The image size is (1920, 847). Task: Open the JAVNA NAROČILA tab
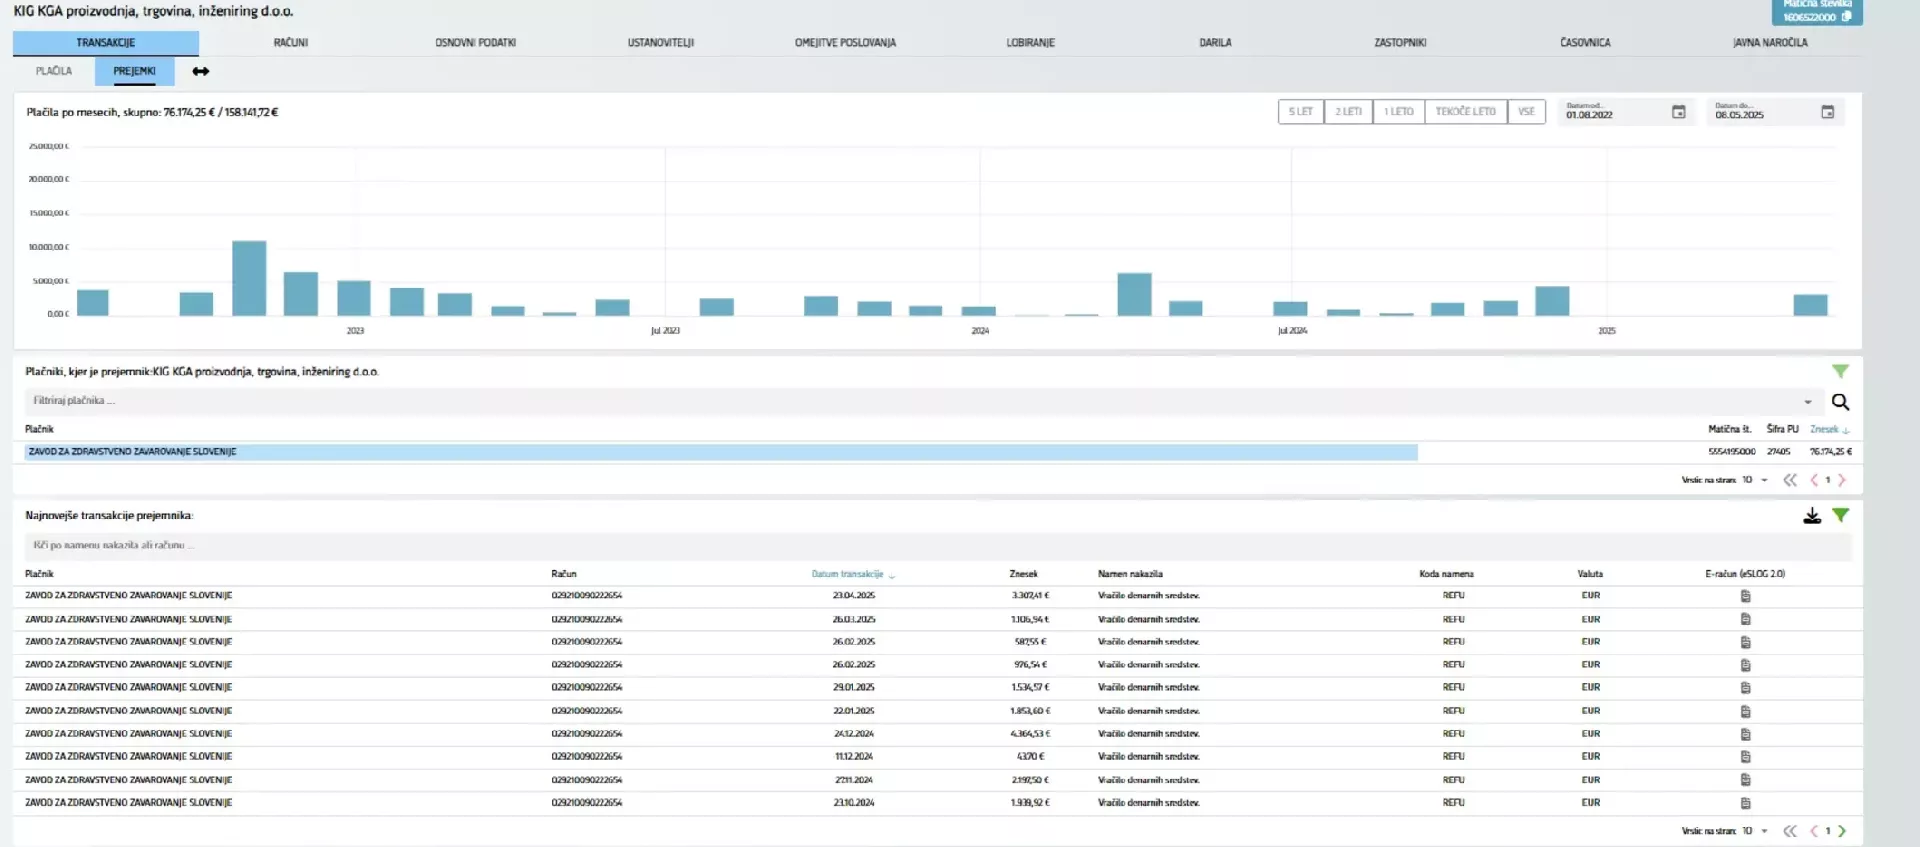pos(1769,43)
